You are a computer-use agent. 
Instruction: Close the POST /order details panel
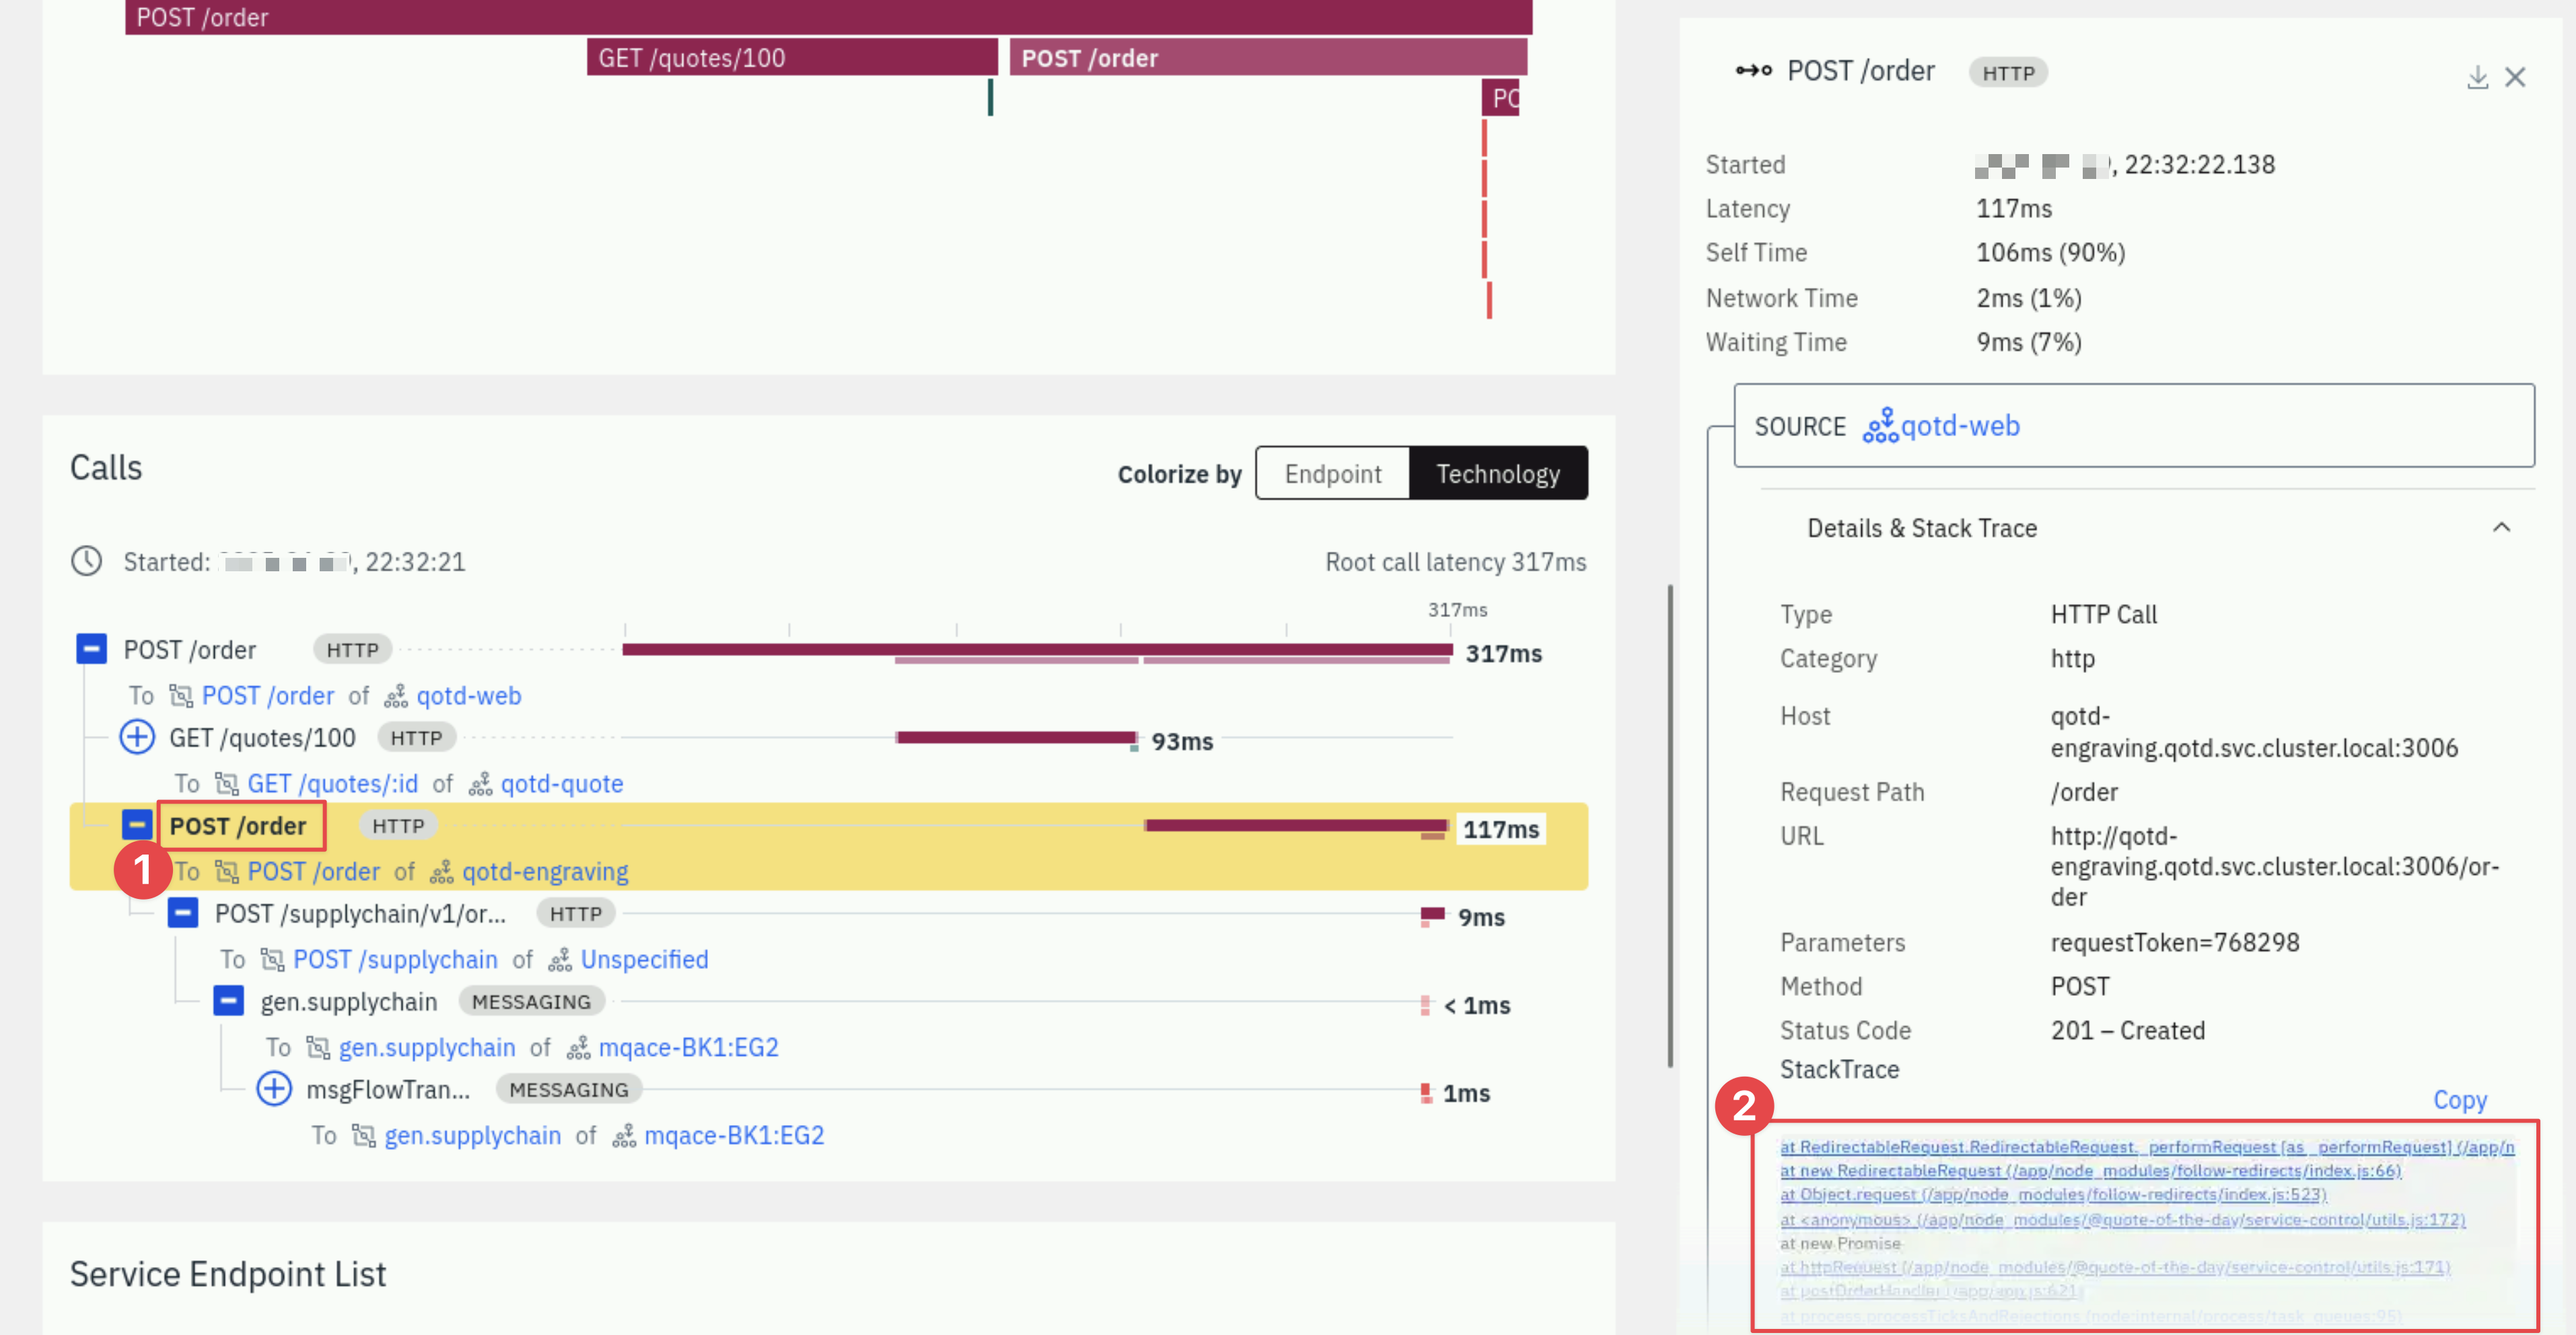click(2515, 77)
